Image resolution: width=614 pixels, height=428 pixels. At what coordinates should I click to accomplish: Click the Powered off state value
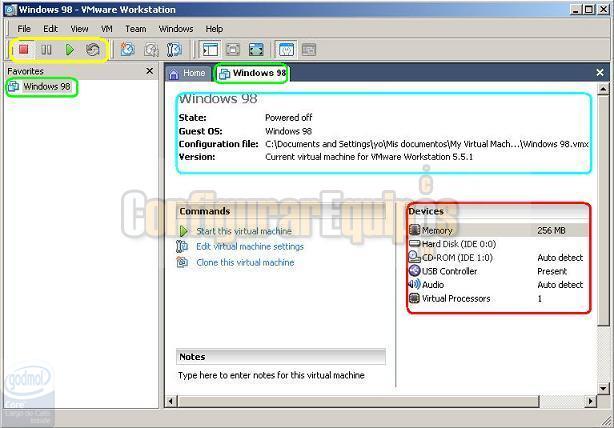coord(289,117)
